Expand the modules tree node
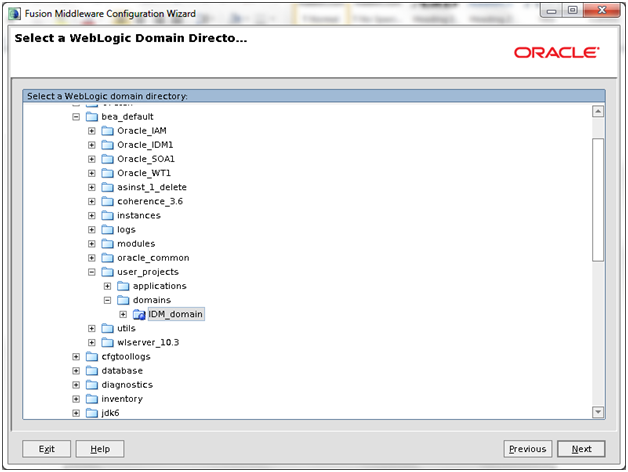Screen dimensions: 628x472 click(92, 244)
